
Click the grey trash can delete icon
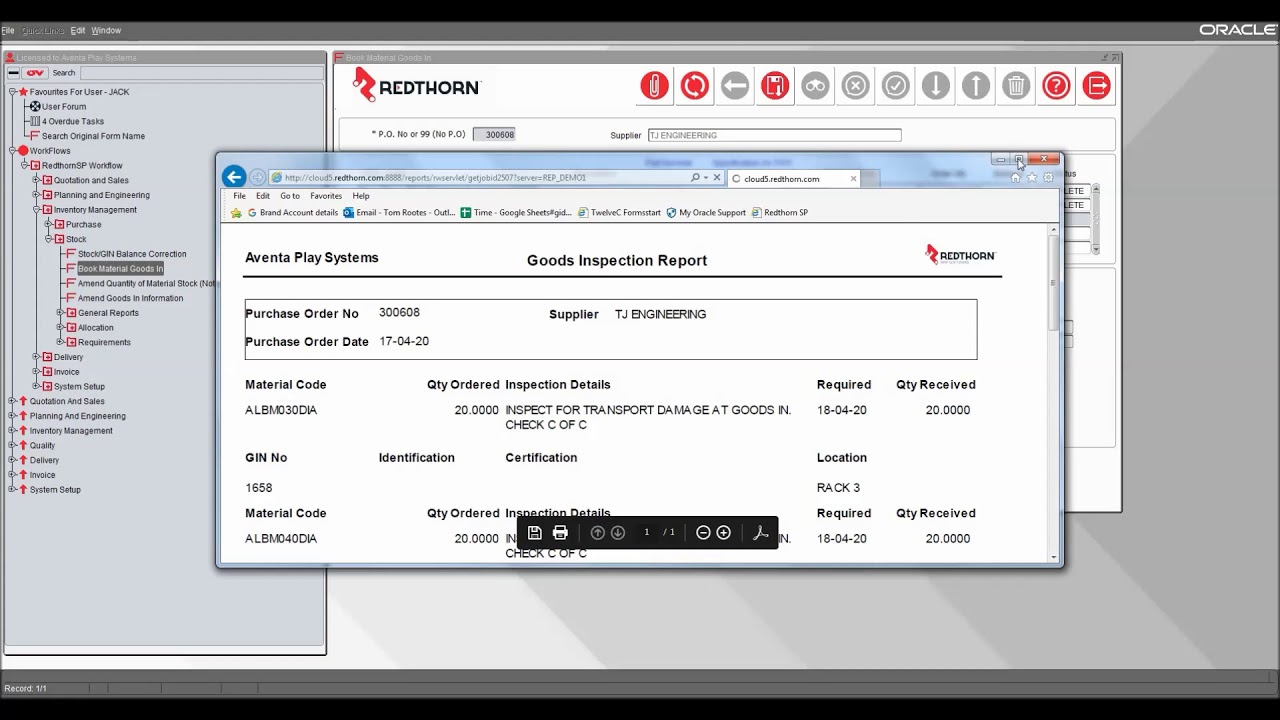[1016, 86]
